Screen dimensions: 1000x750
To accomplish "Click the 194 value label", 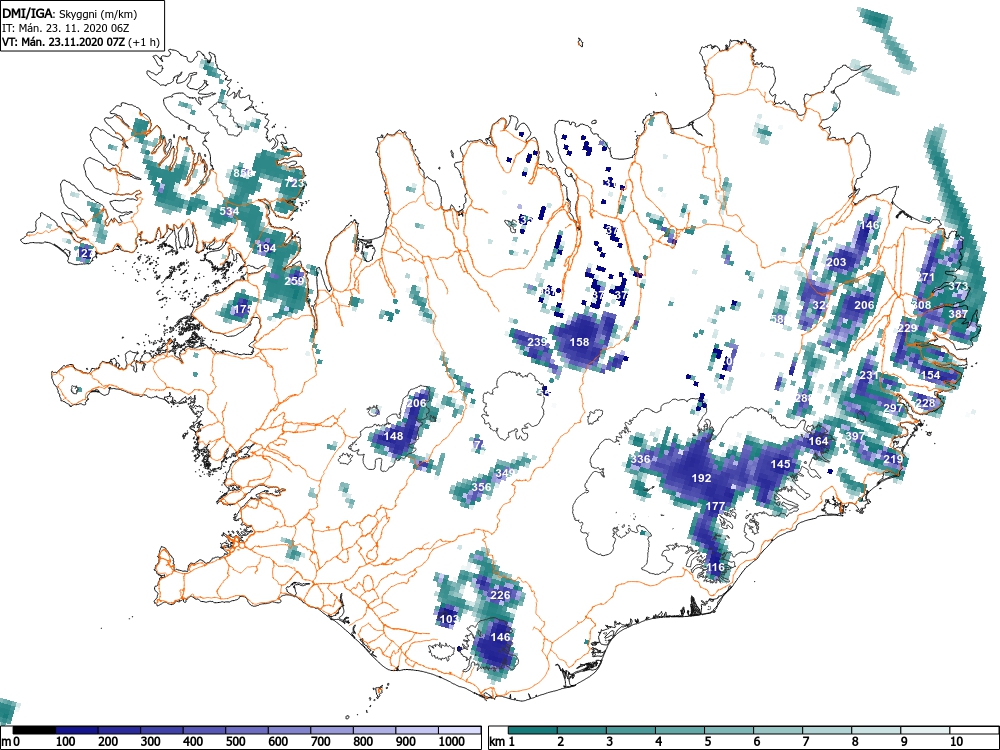I will point(267,248).
